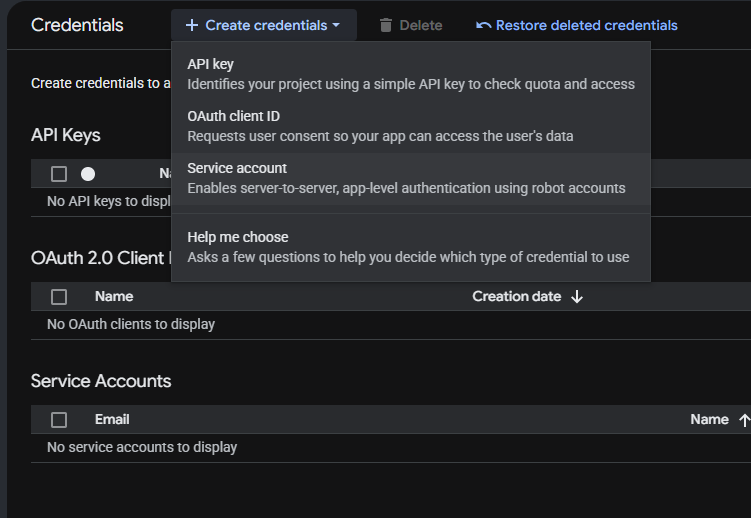
Task: Click the OAuth 2.0 Client section heading
Action: coord(101,258)
